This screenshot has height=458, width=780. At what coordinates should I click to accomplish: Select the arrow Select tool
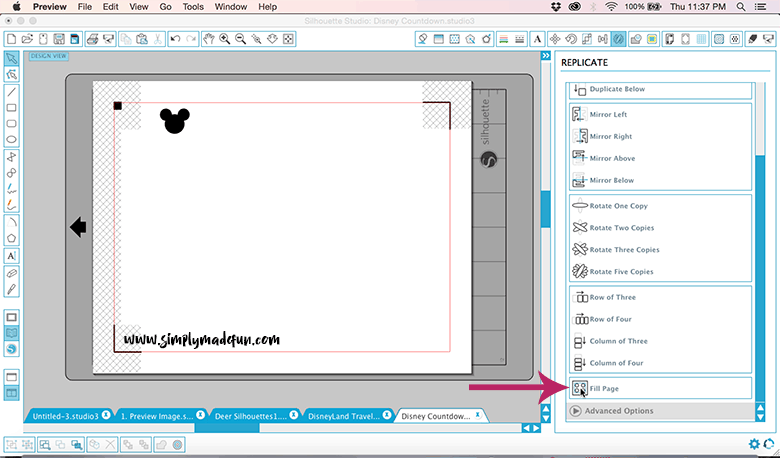(11, 59)
